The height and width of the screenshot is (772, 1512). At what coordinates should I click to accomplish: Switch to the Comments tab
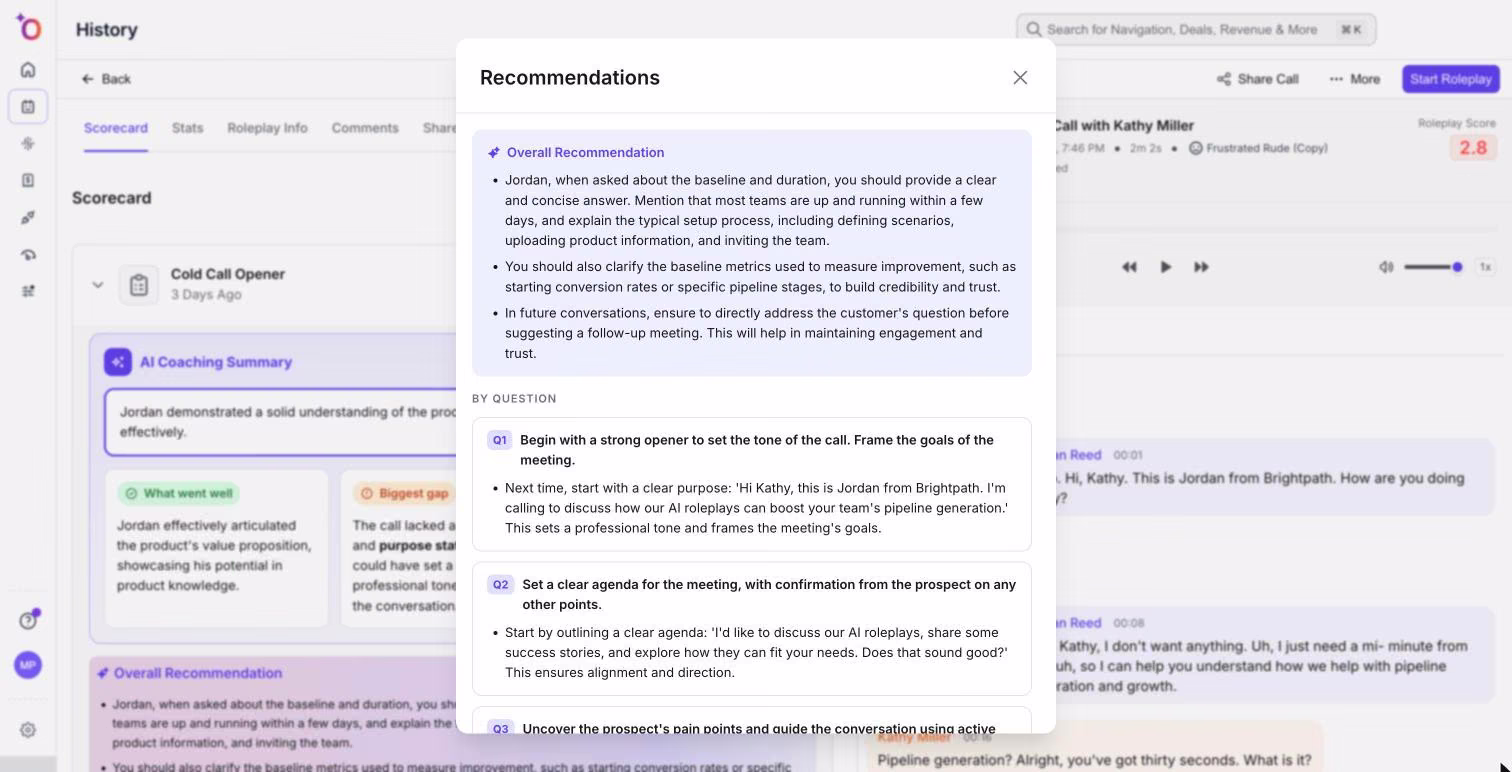click(x=365, y=128)
